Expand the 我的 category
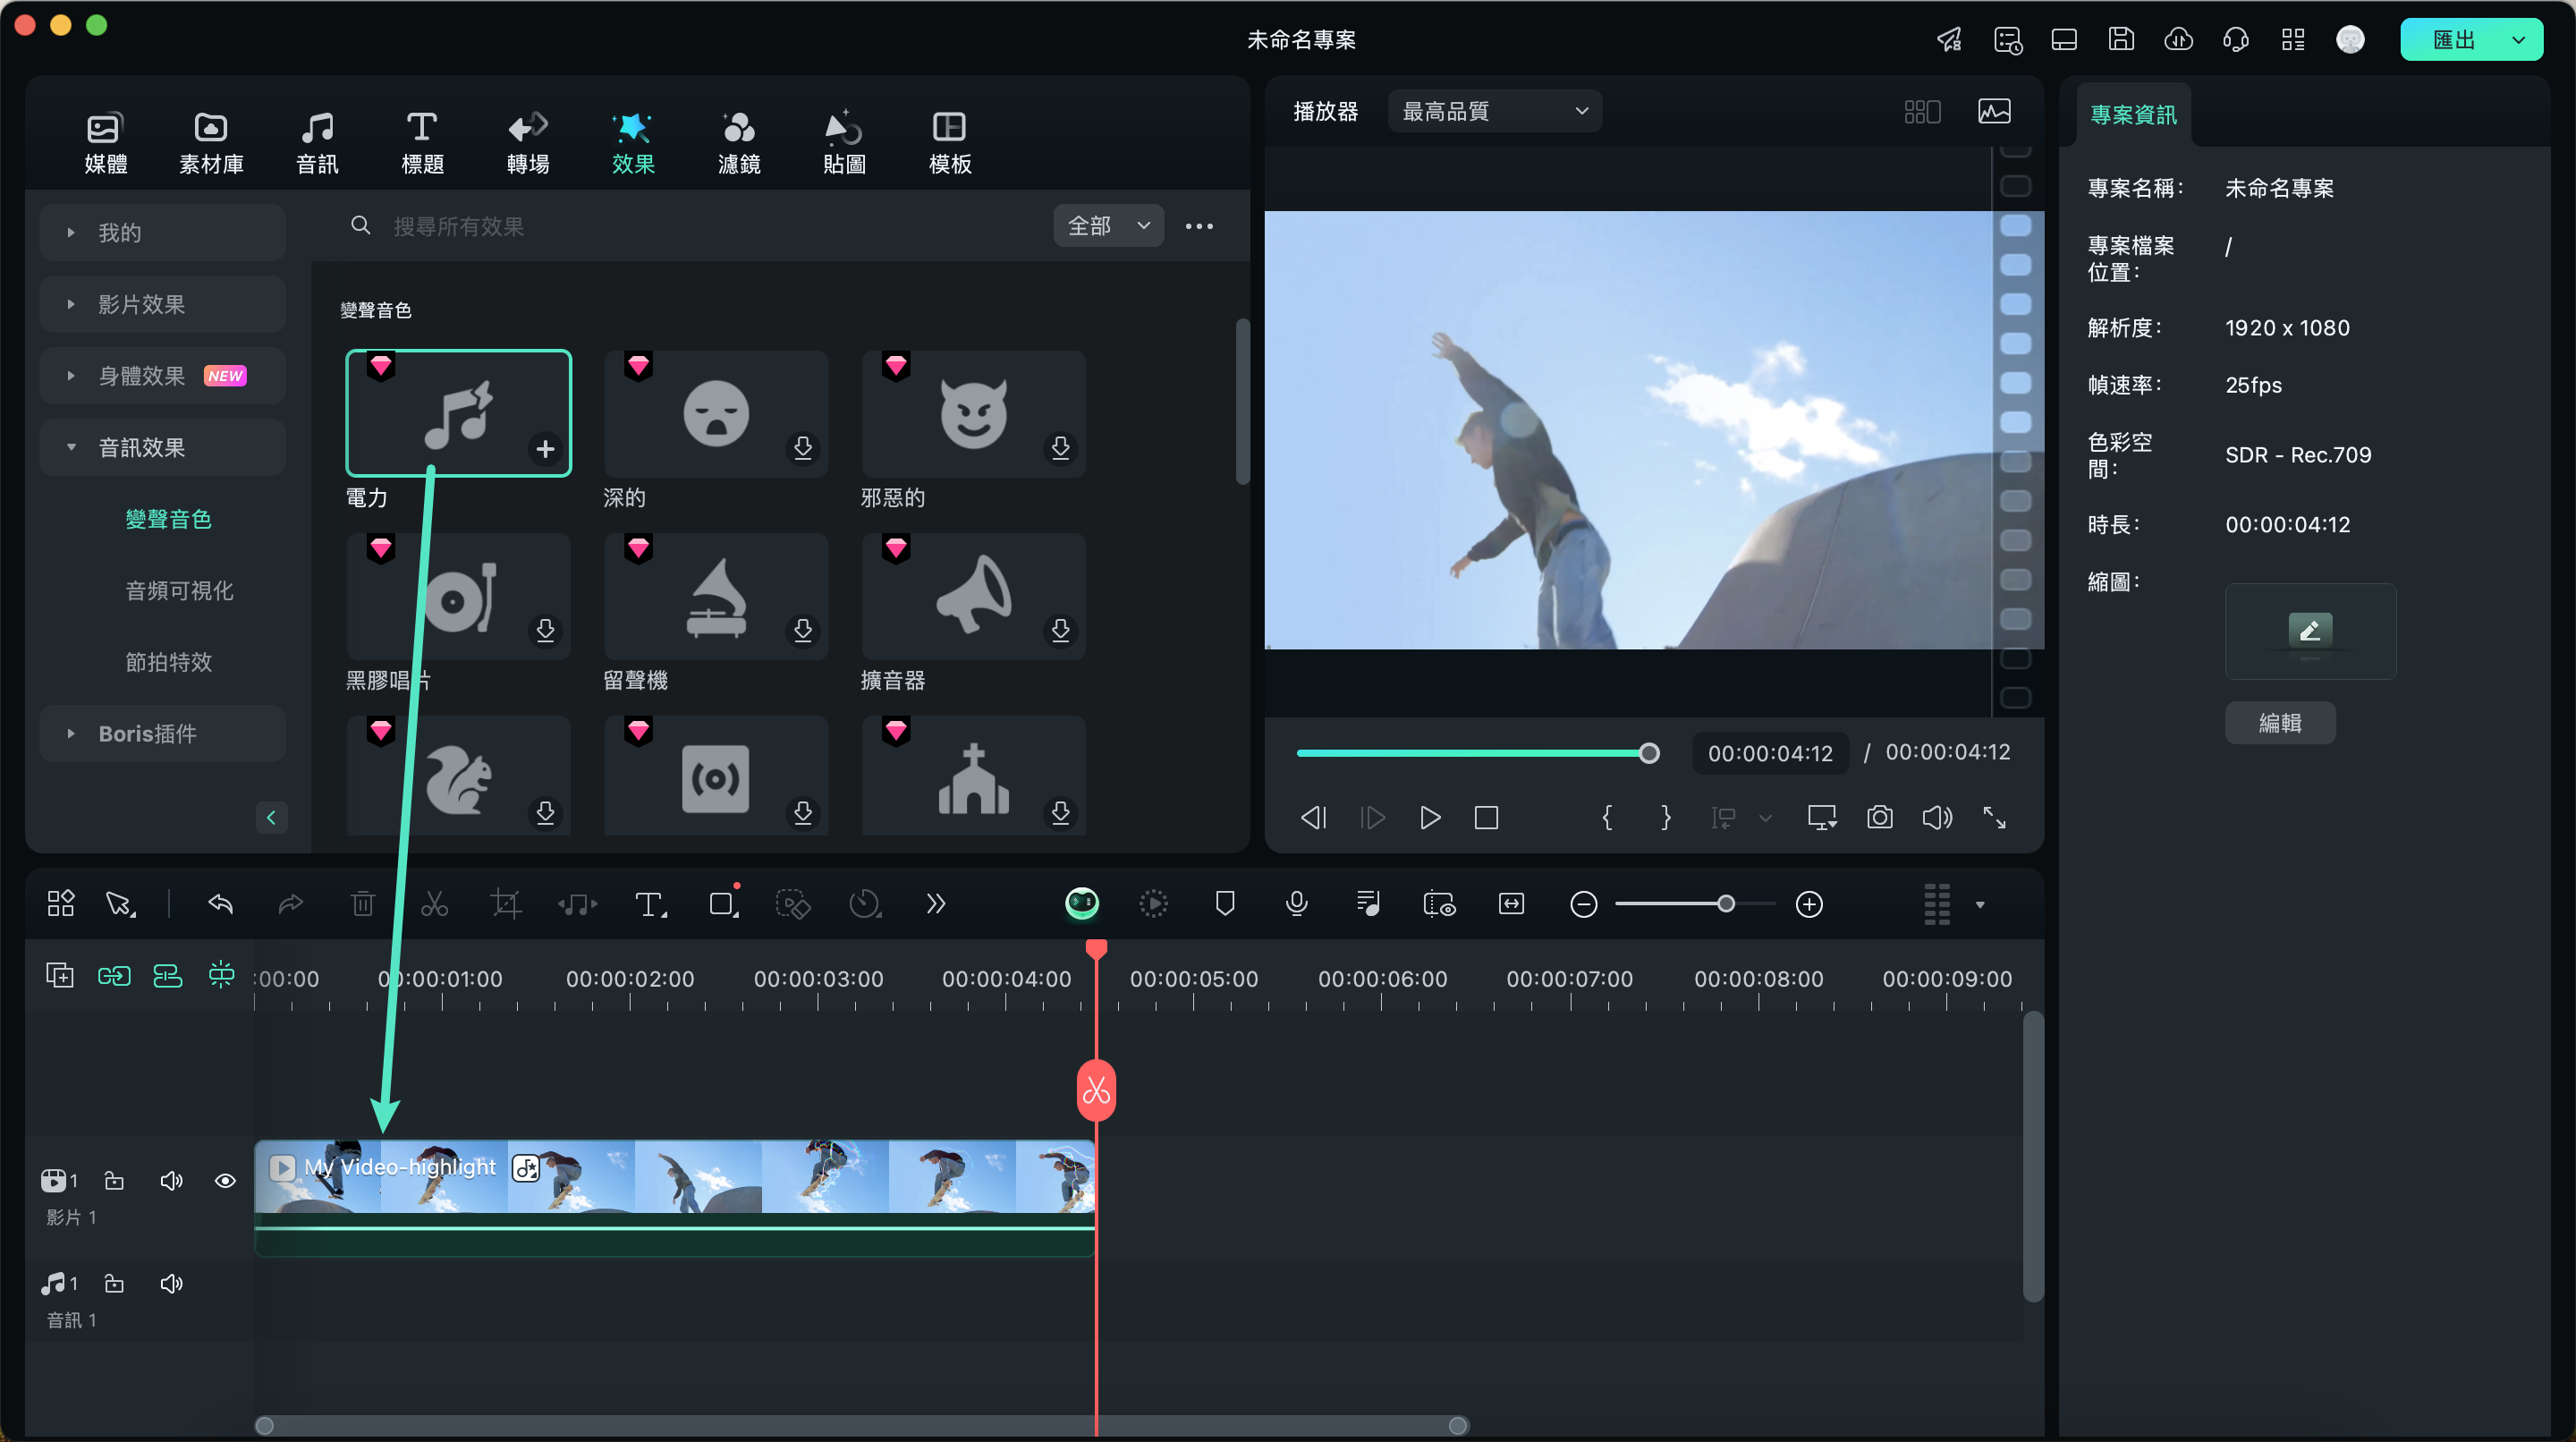Viewport: 2576px width, 1442px height. (x=162, y=232)
